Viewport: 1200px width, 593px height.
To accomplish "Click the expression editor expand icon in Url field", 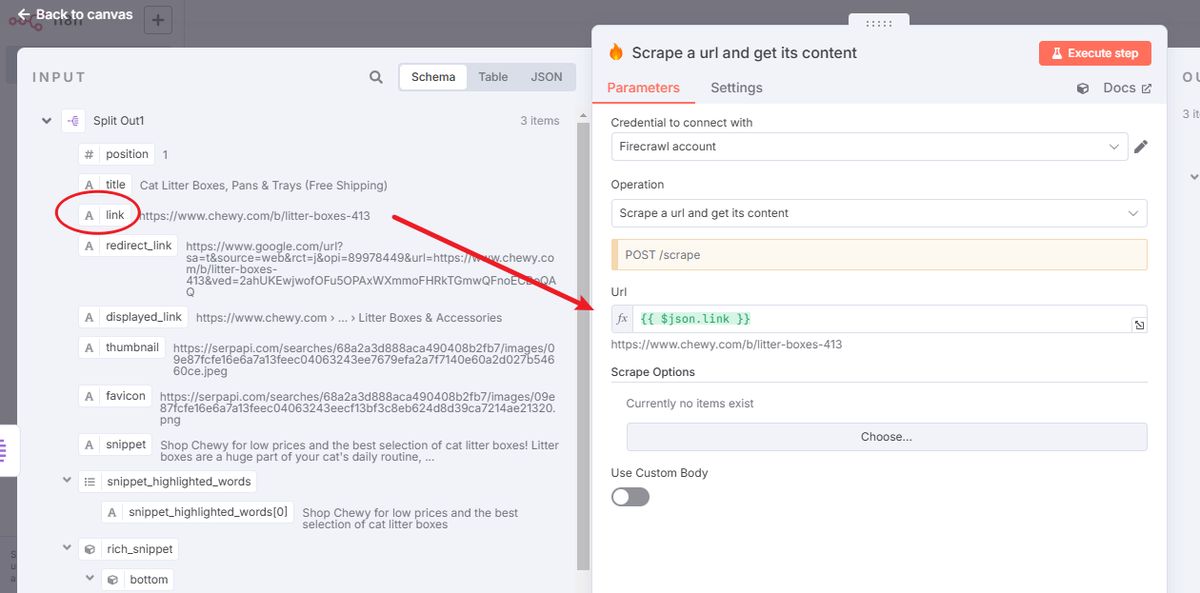I will tap(1139, 325).
